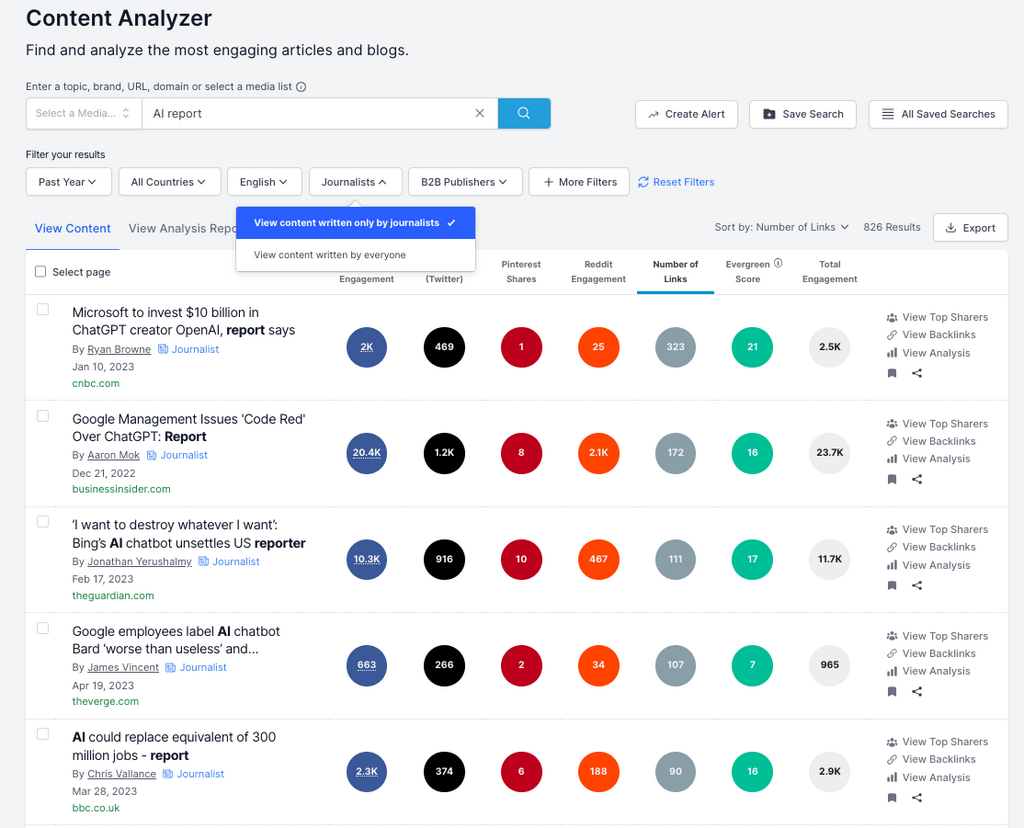
Task: Bookmark the Microsoft $10 billion article
Action: 892,373
